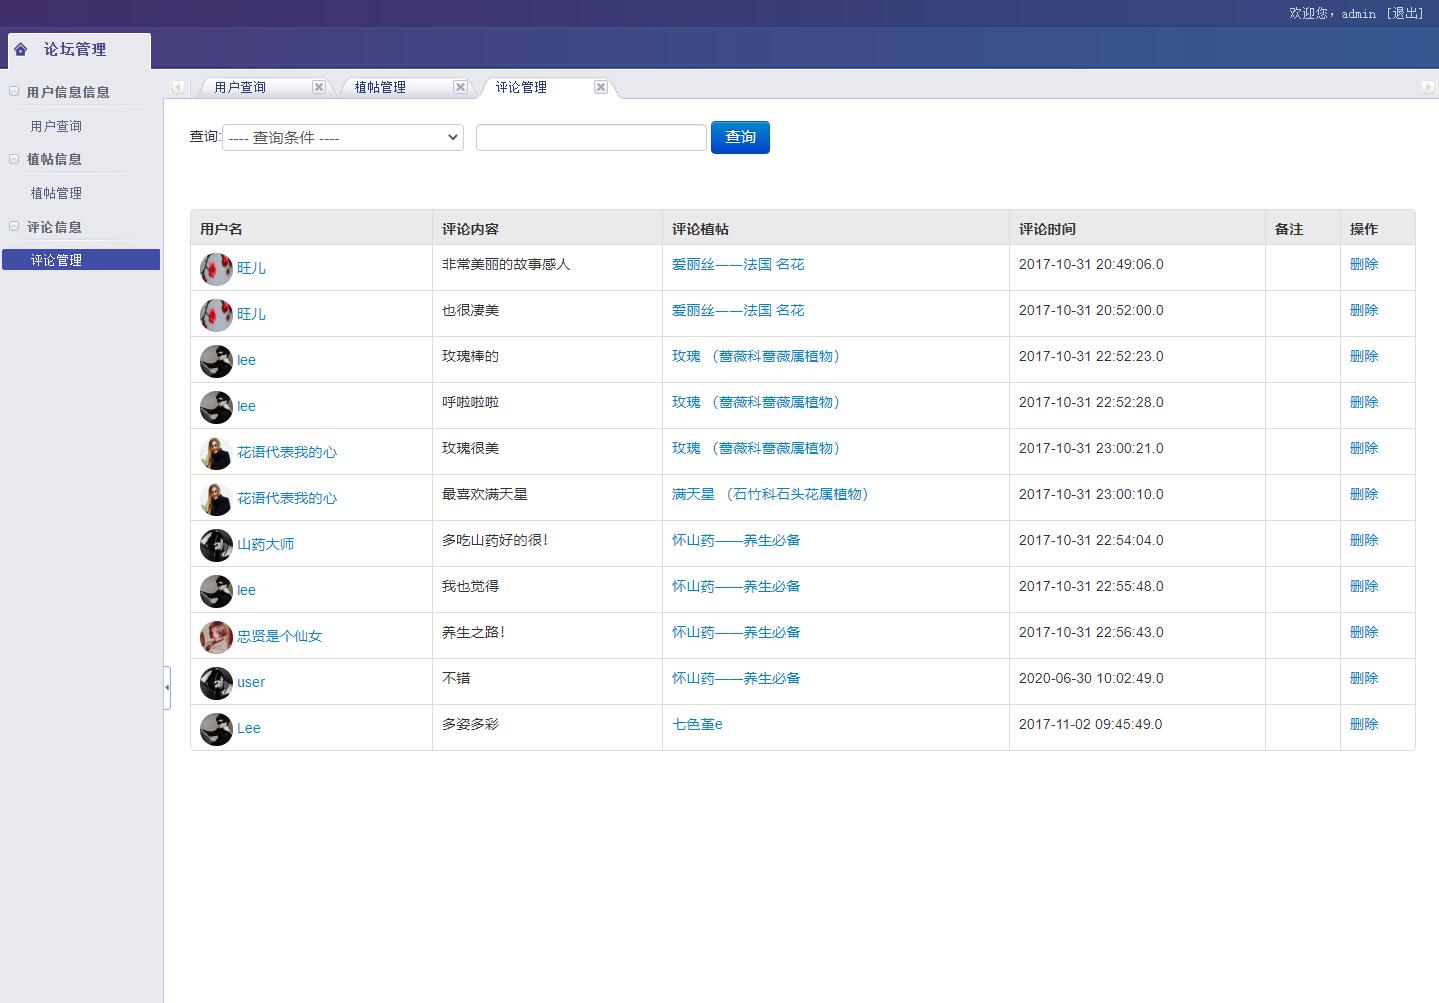
Task: Switch to the 评论管理 tab
Action: tap(520, 87)
